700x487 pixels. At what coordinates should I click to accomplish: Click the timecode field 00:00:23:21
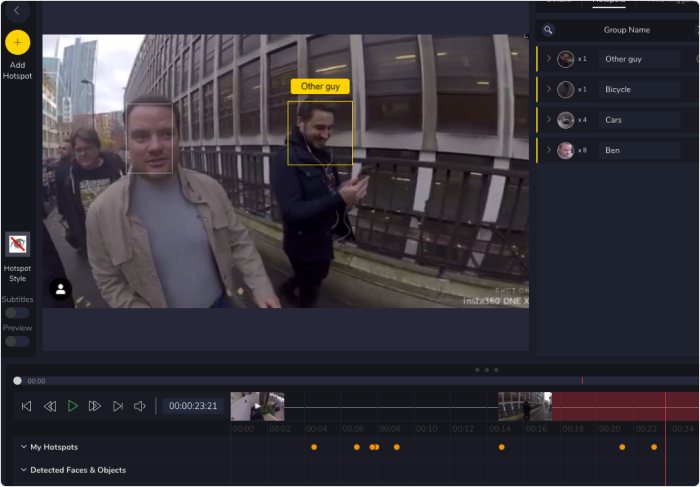click(x=193, y=406)
